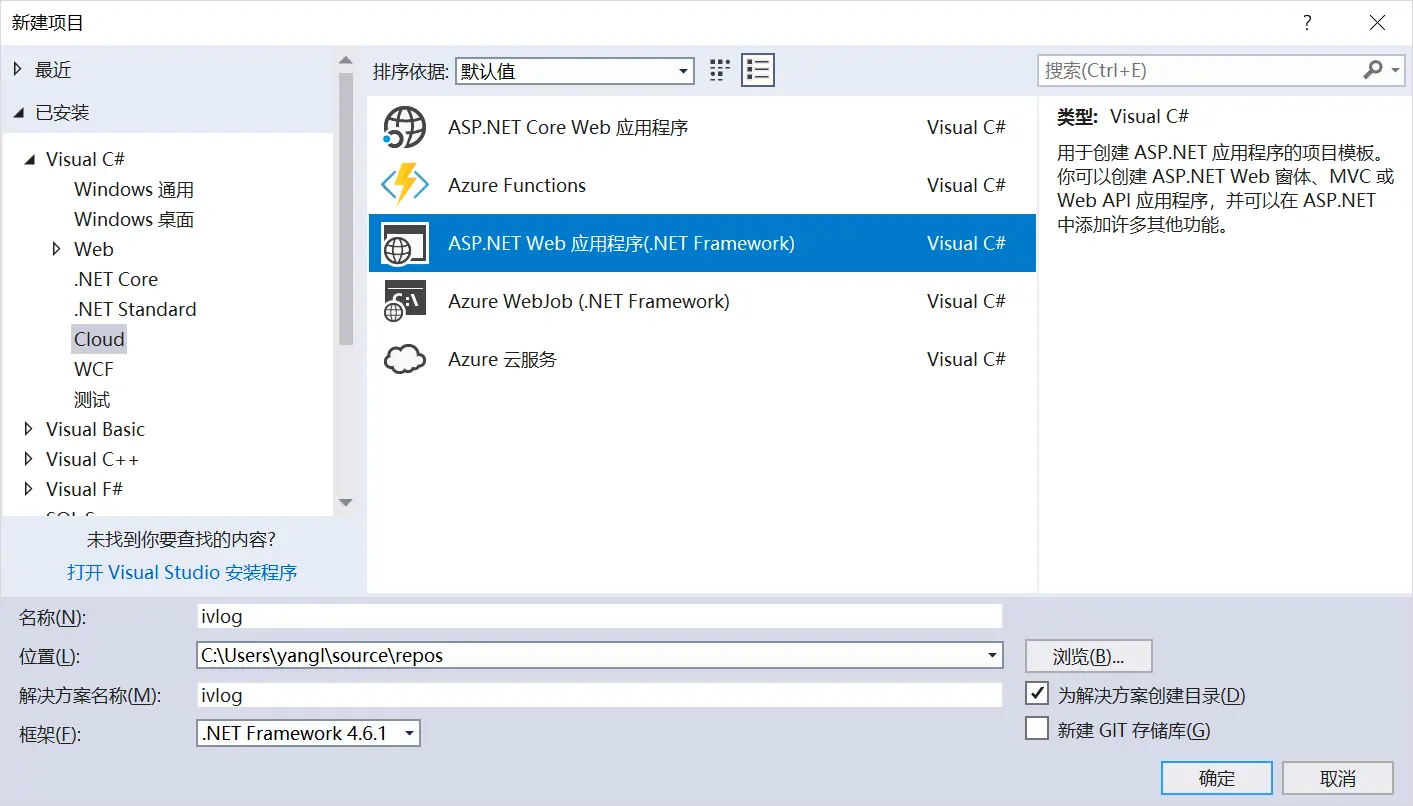Click the ASP.NET Core Web application icon

pos(405,127)
